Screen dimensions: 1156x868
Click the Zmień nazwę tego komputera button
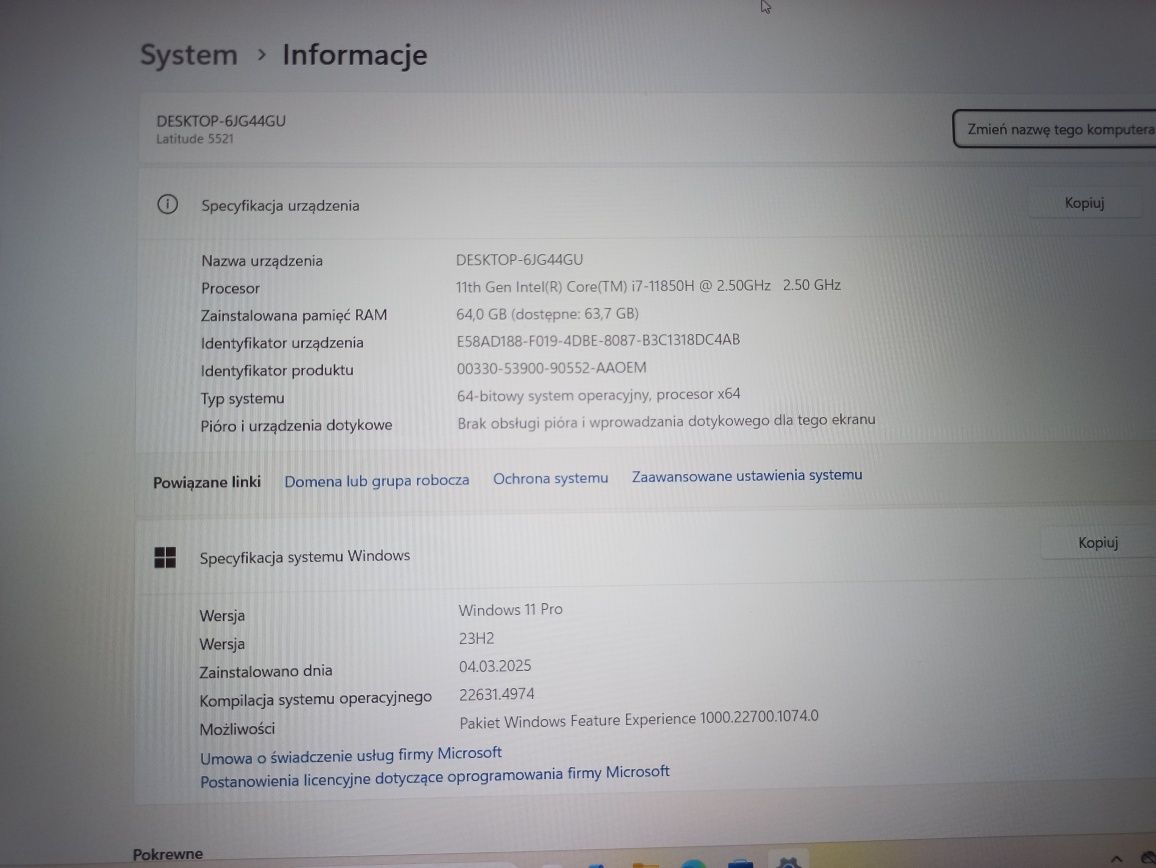(1056, 129)
